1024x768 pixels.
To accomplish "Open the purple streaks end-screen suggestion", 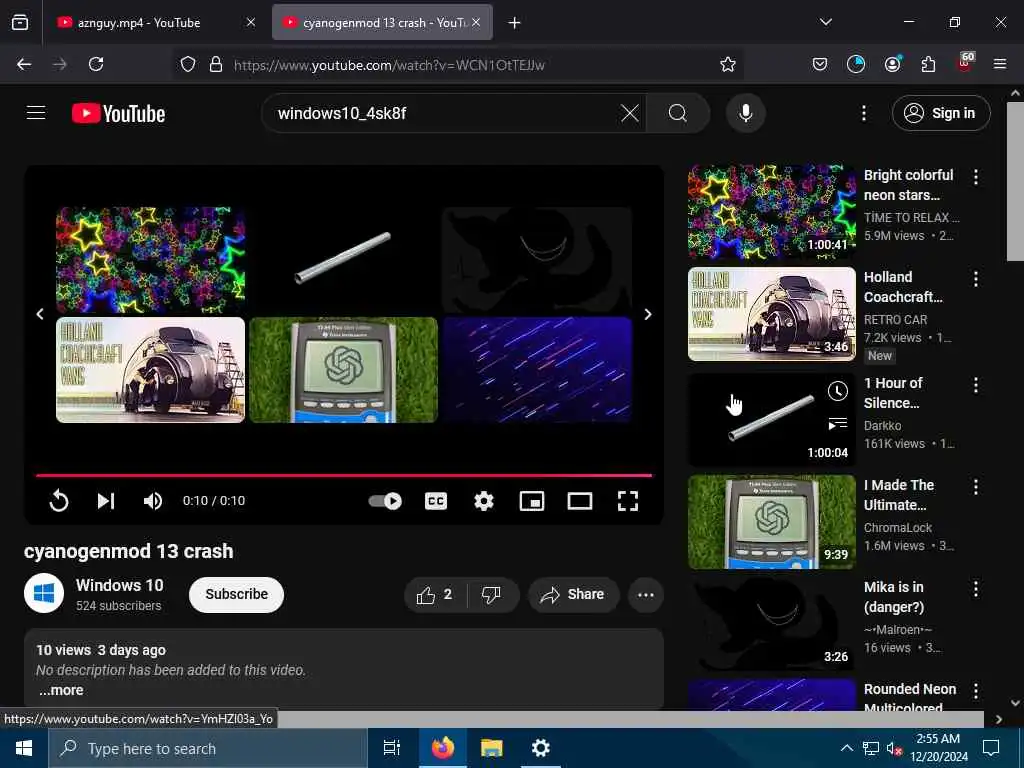I will [x=537, y=370].
